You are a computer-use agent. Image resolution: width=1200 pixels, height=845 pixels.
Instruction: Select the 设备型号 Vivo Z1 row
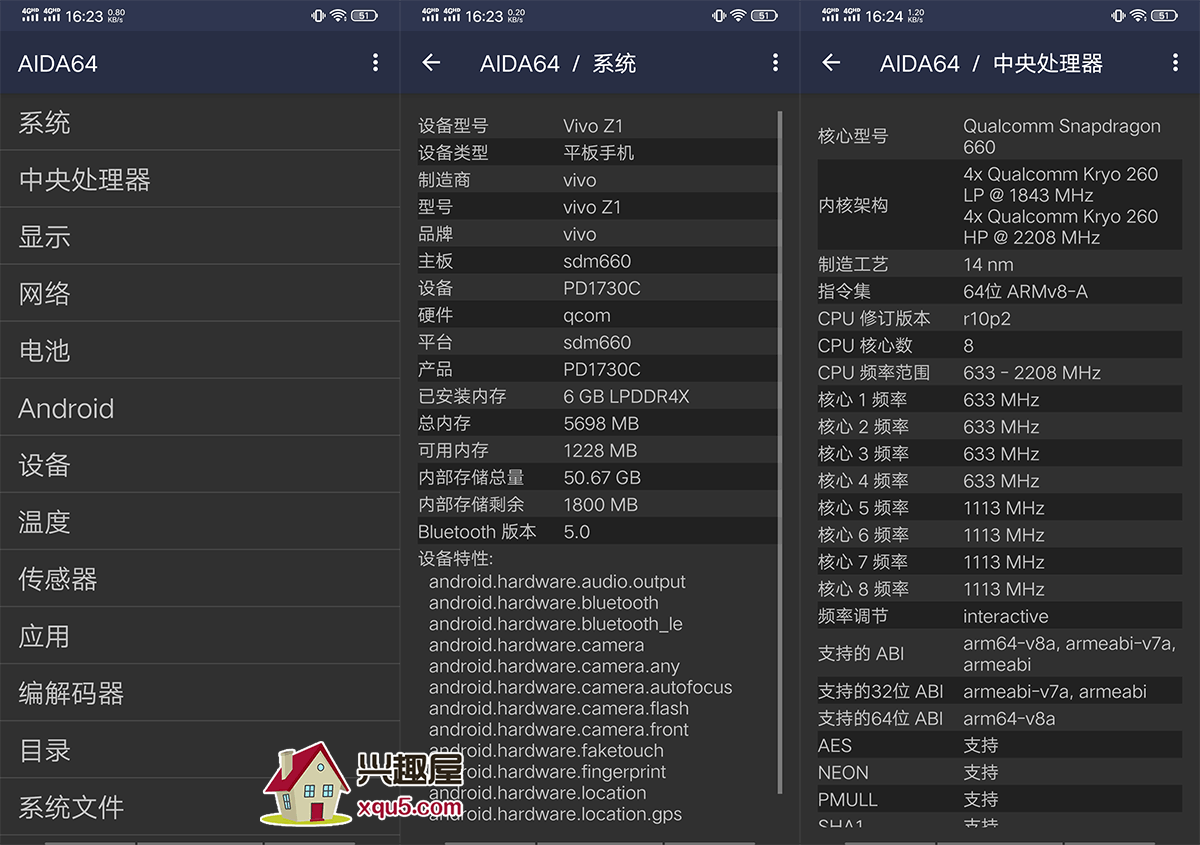(x=597, y=126)
